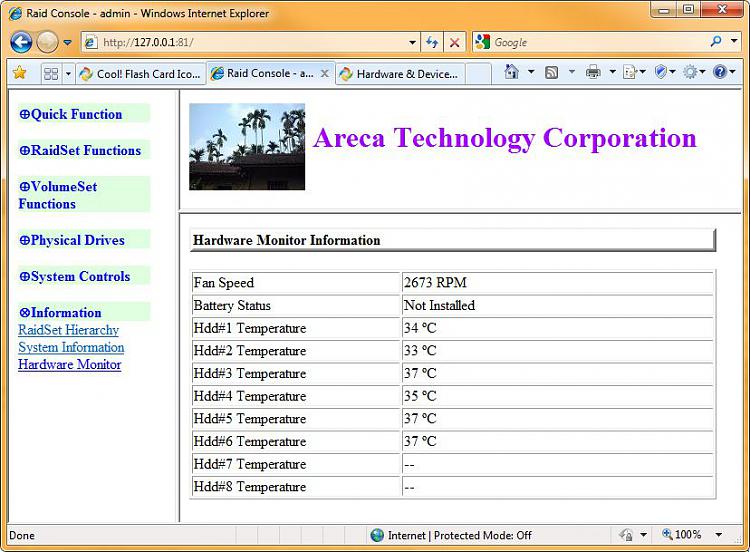Click the palm tree header photo
Image resolution: width=750 pixels, height=552 pixels.
[x=247, y=147]
